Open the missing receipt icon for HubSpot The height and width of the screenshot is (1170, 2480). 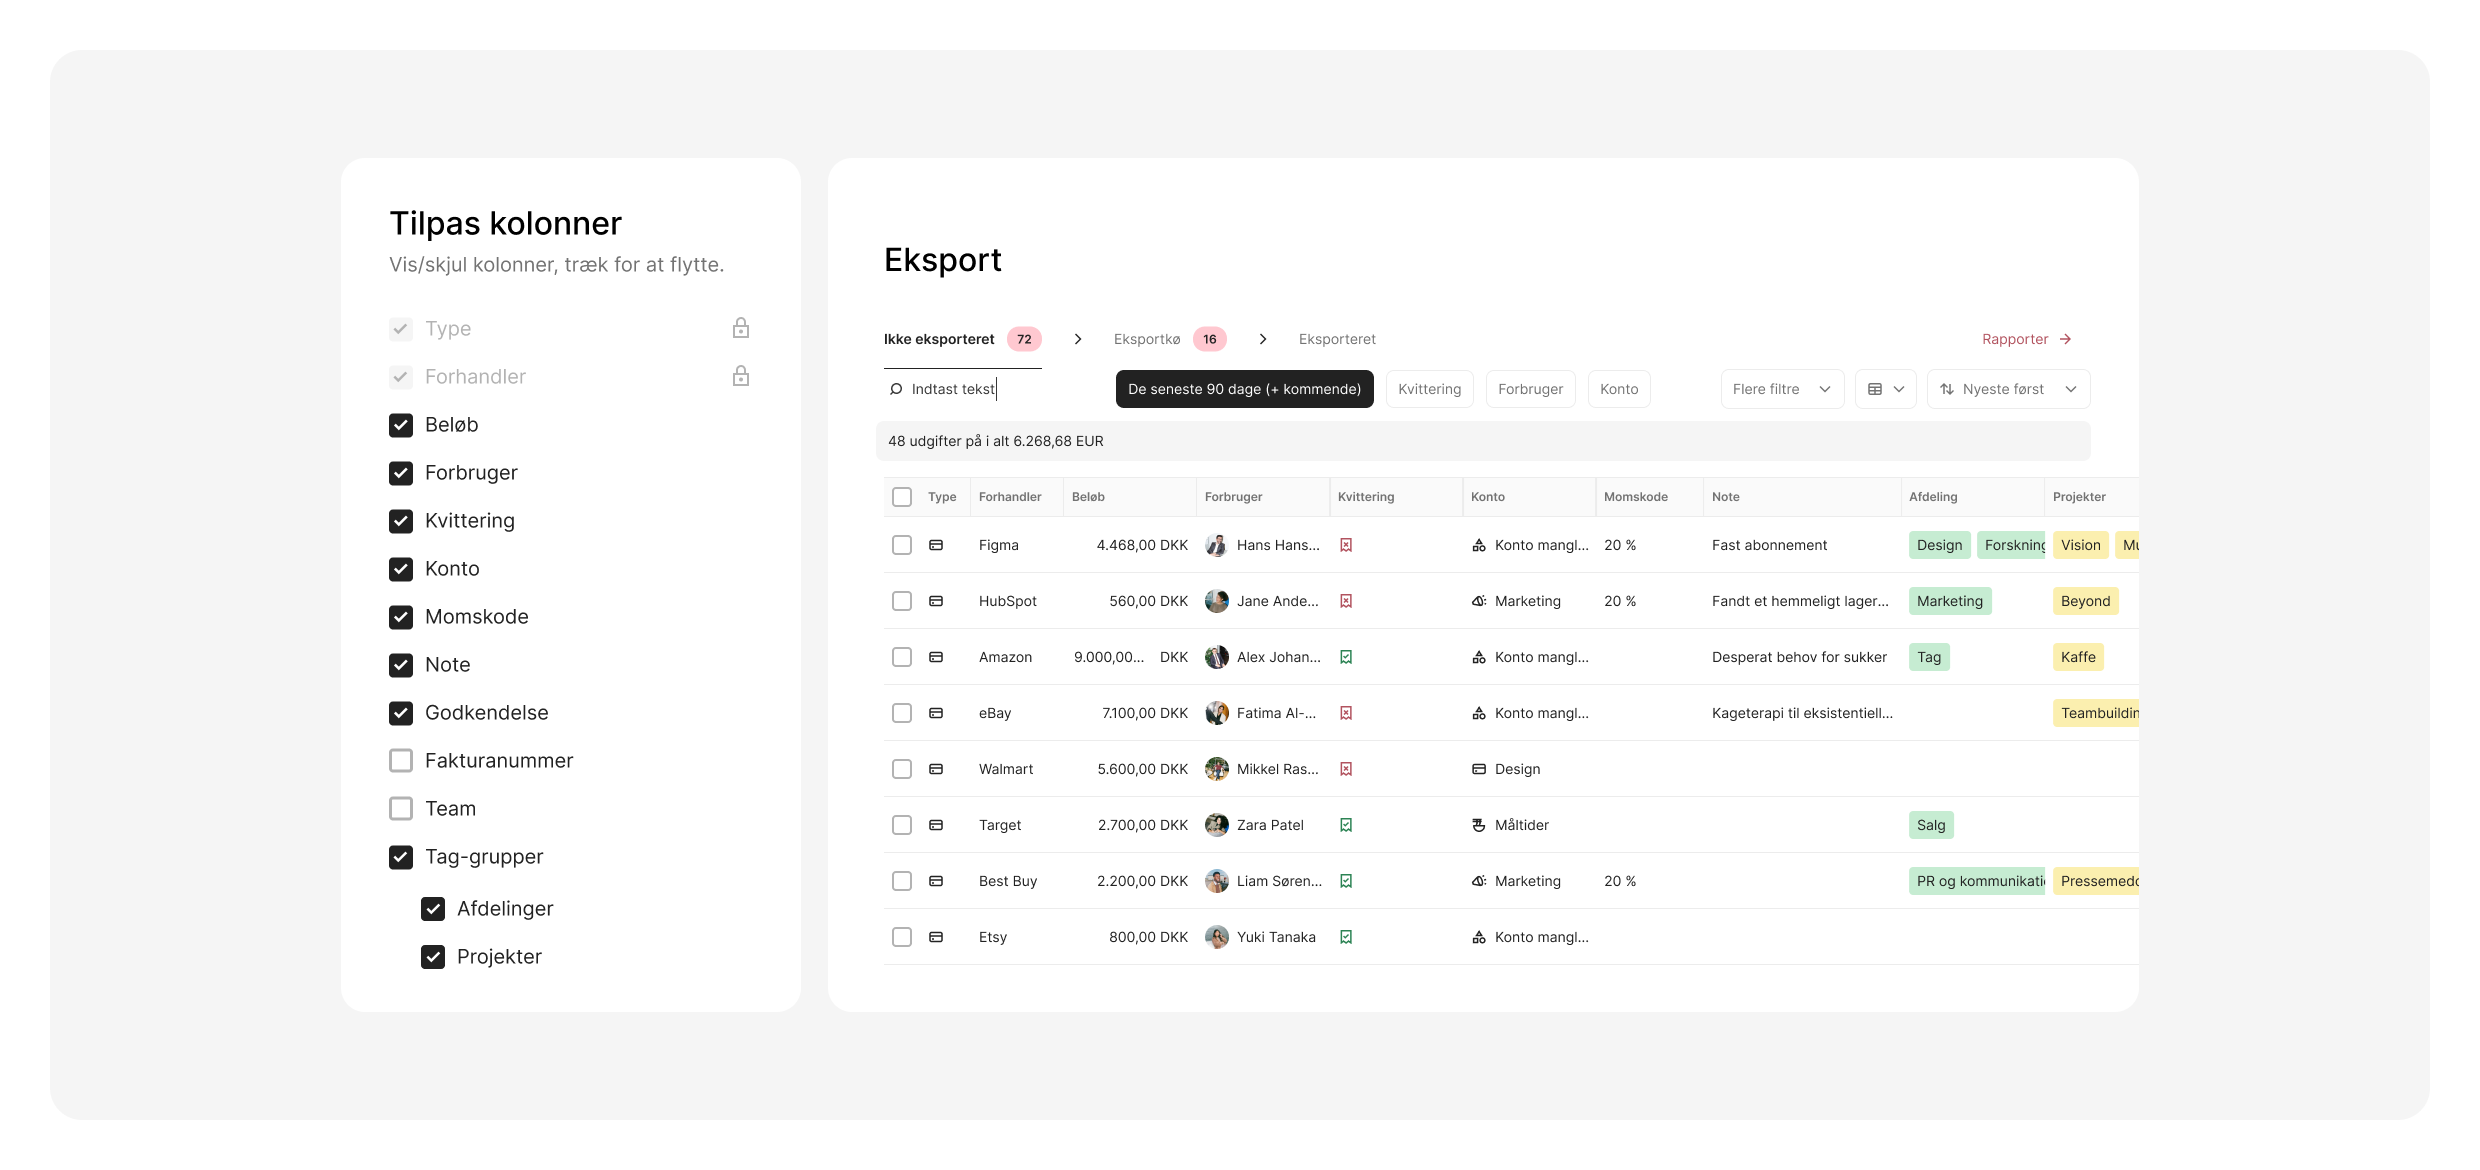pos(1347,601)
